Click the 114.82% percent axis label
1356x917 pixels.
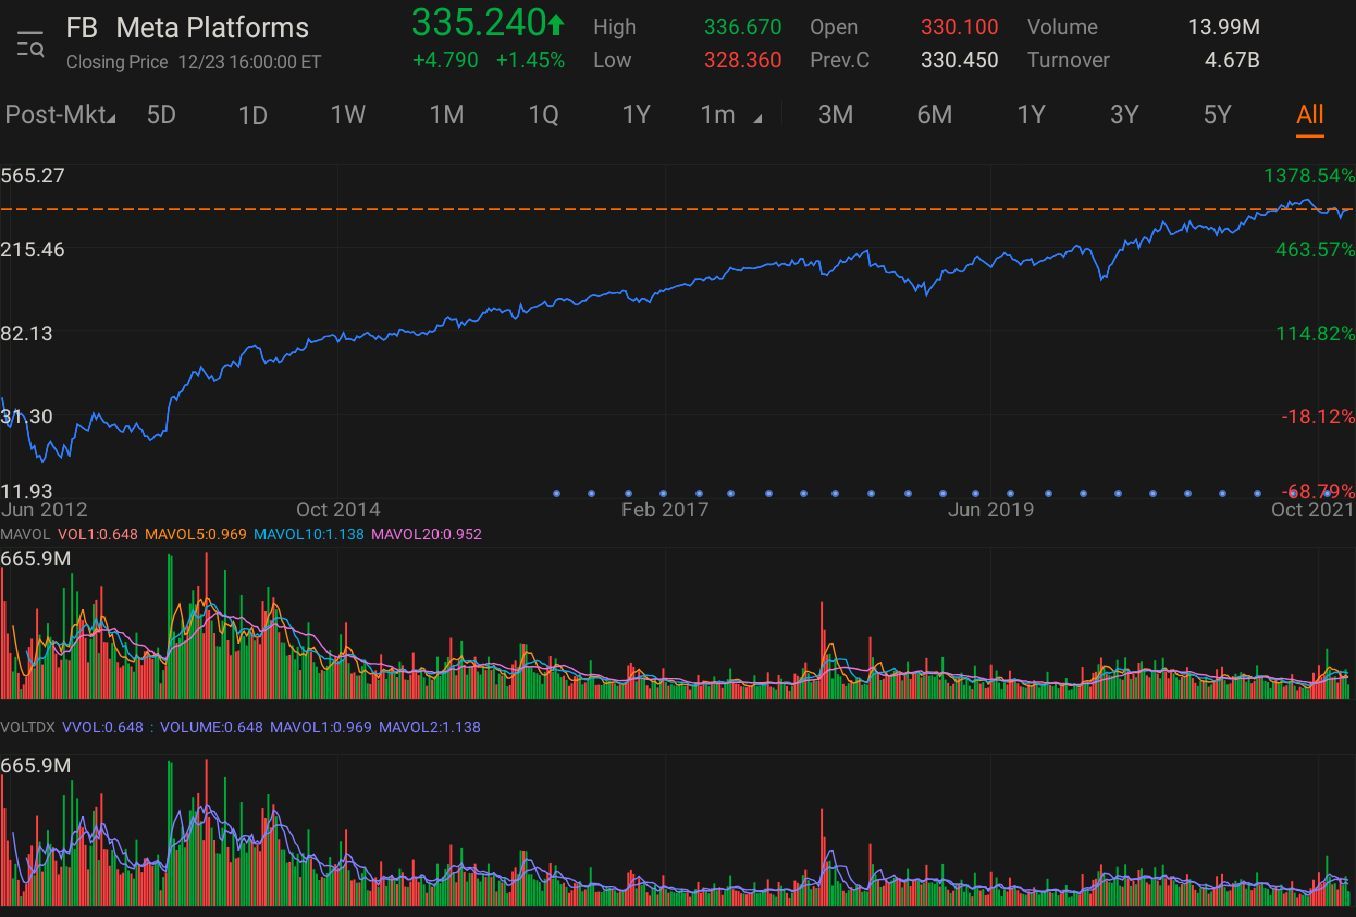tap(1315, 333)
